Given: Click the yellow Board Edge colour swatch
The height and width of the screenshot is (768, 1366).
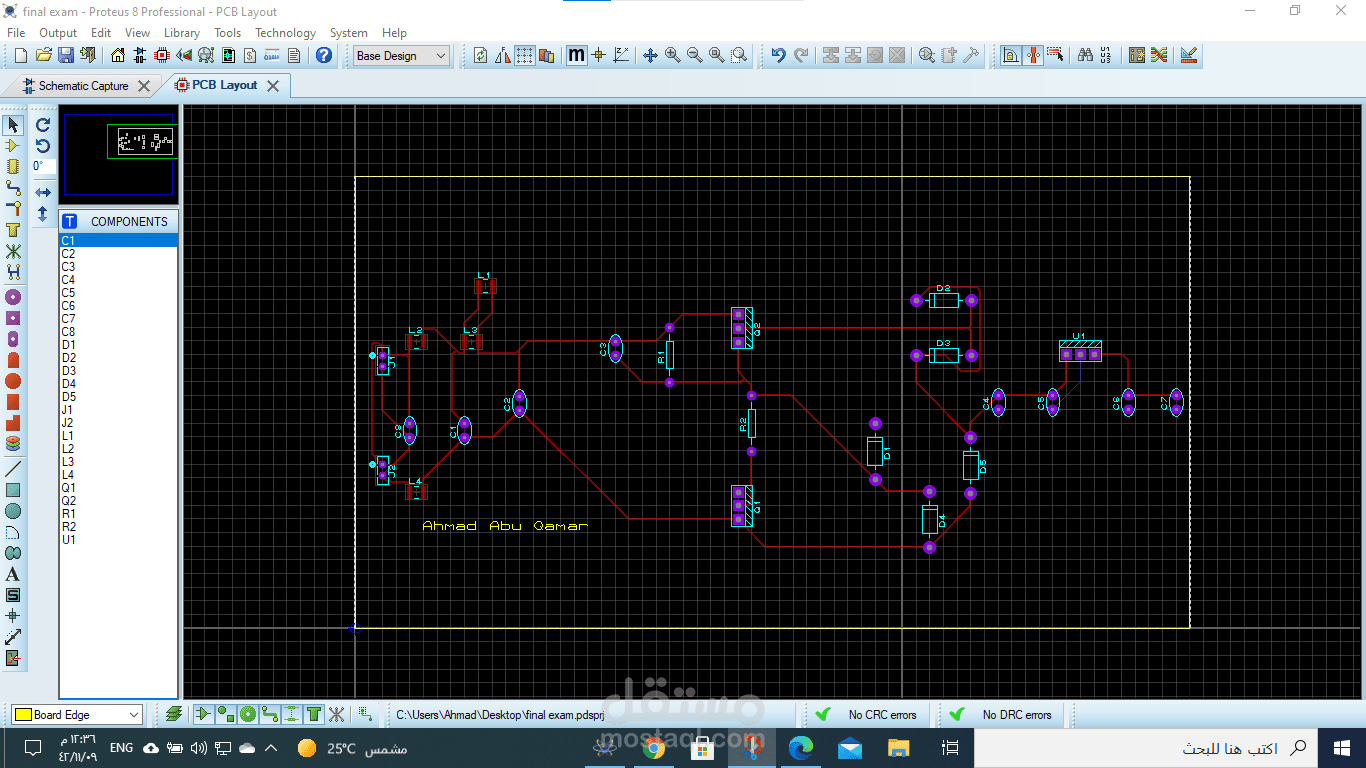Looking at the screenshot, I should 22,714.
